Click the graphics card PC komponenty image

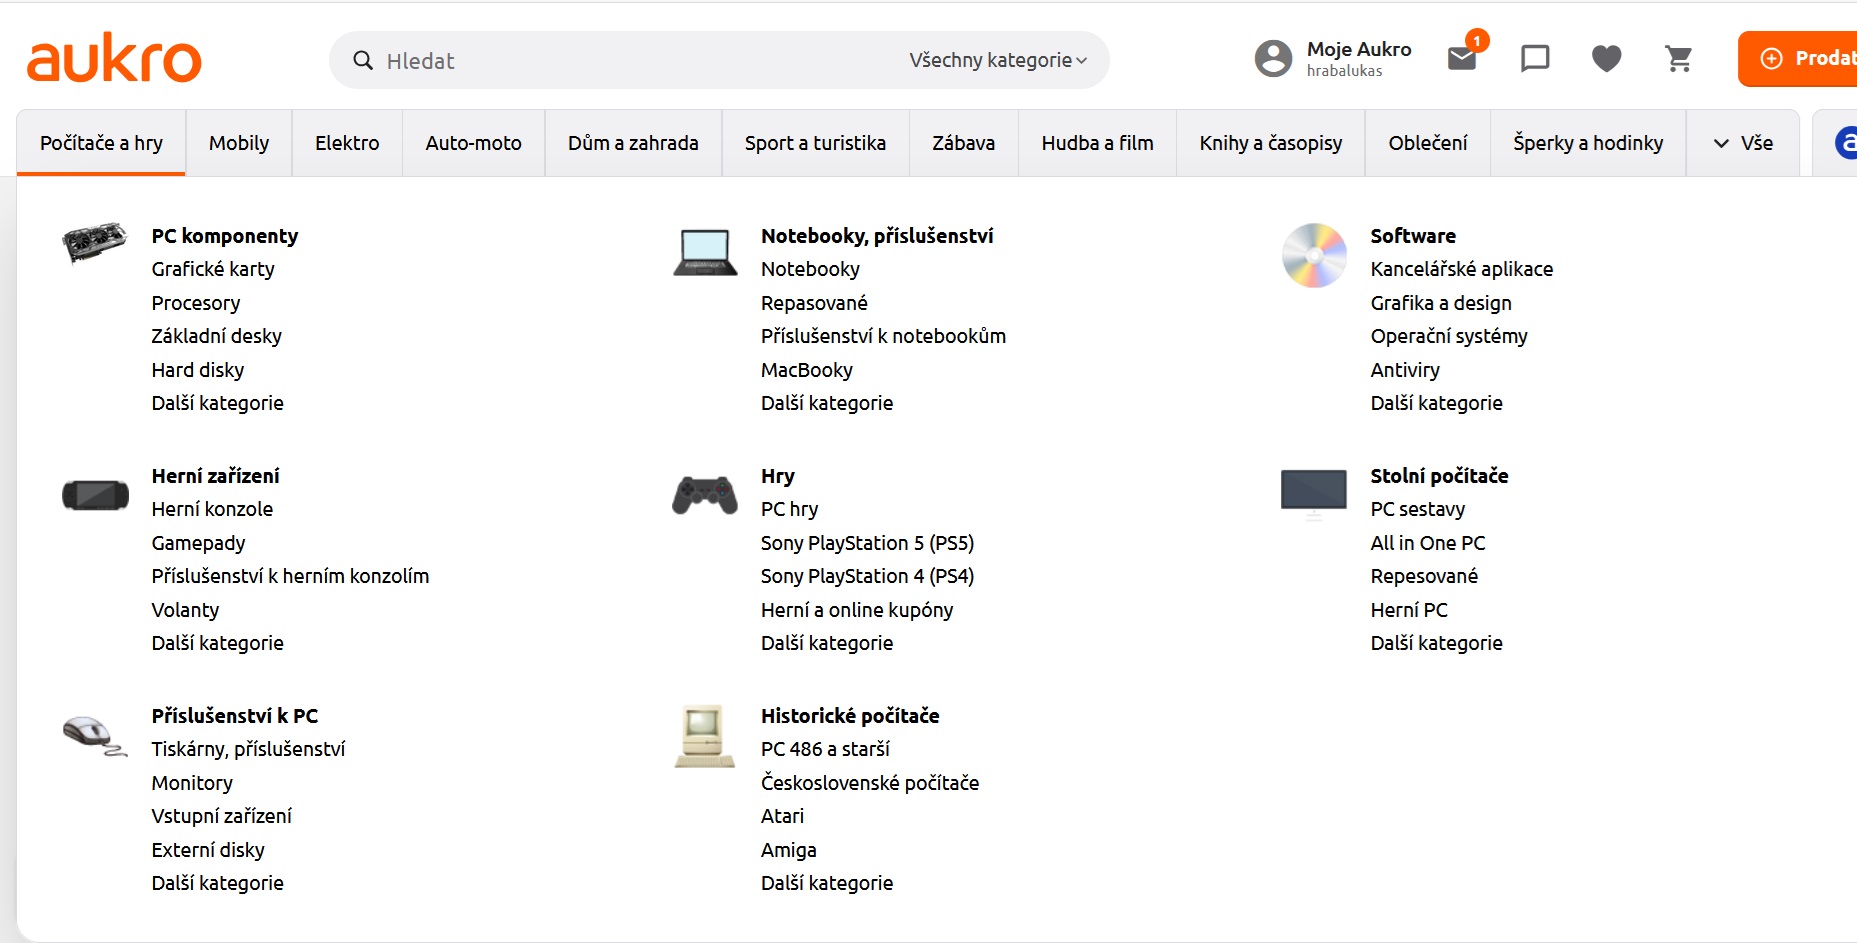pos(95,242)
